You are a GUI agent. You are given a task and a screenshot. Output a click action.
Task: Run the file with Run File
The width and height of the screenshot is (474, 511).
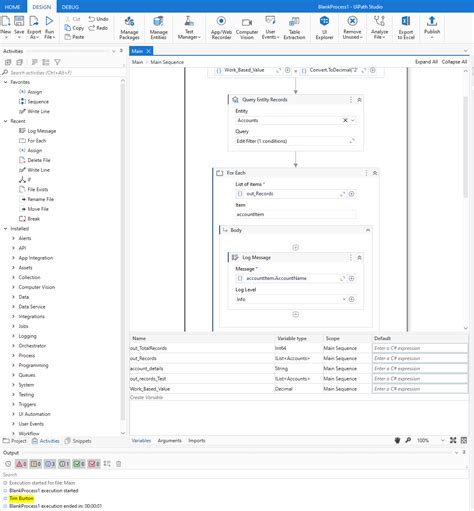pos(49,27)
